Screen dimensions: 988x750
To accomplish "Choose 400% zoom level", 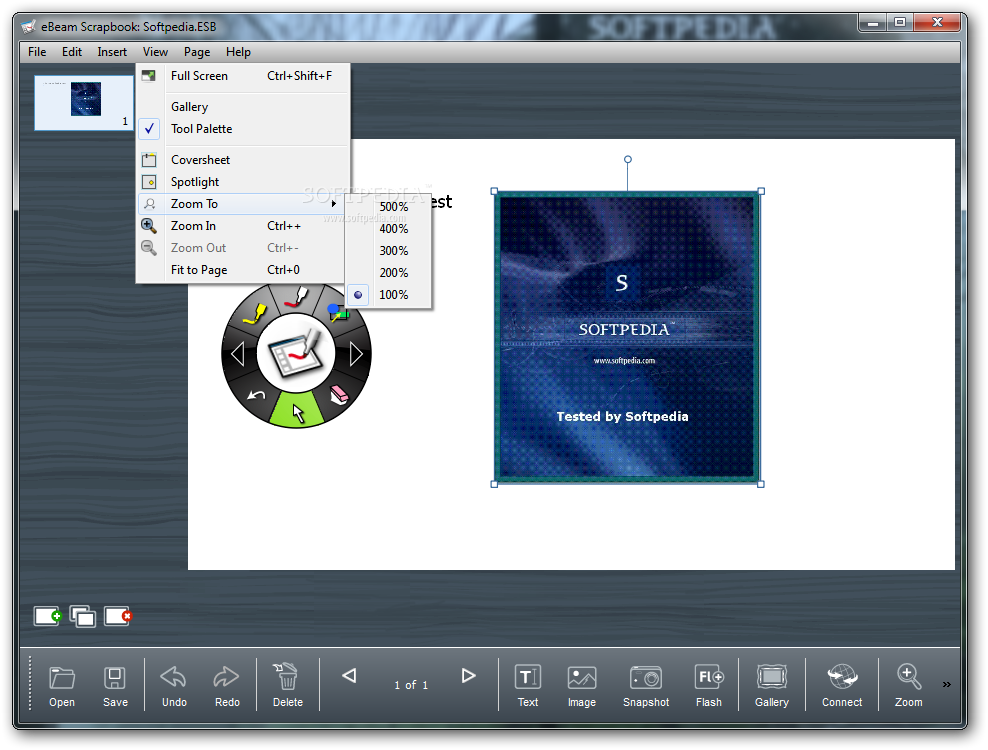I will coord(388,229).
